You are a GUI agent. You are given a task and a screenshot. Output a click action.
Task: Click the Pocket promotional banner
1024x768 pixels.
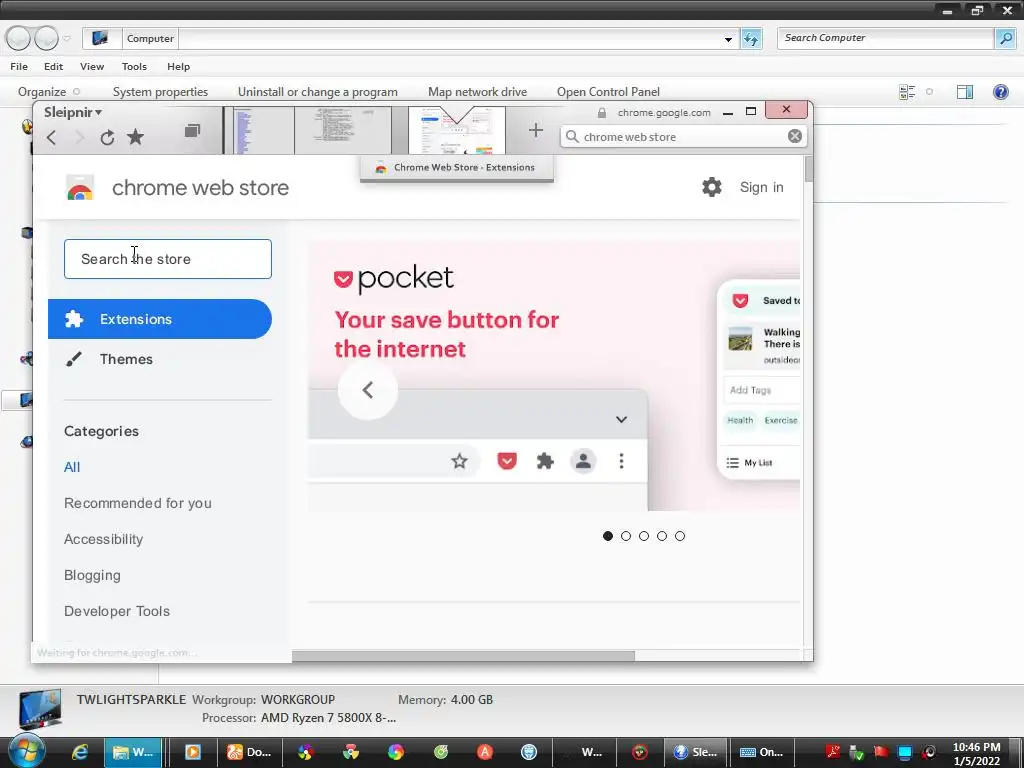[x=554, y=376]
